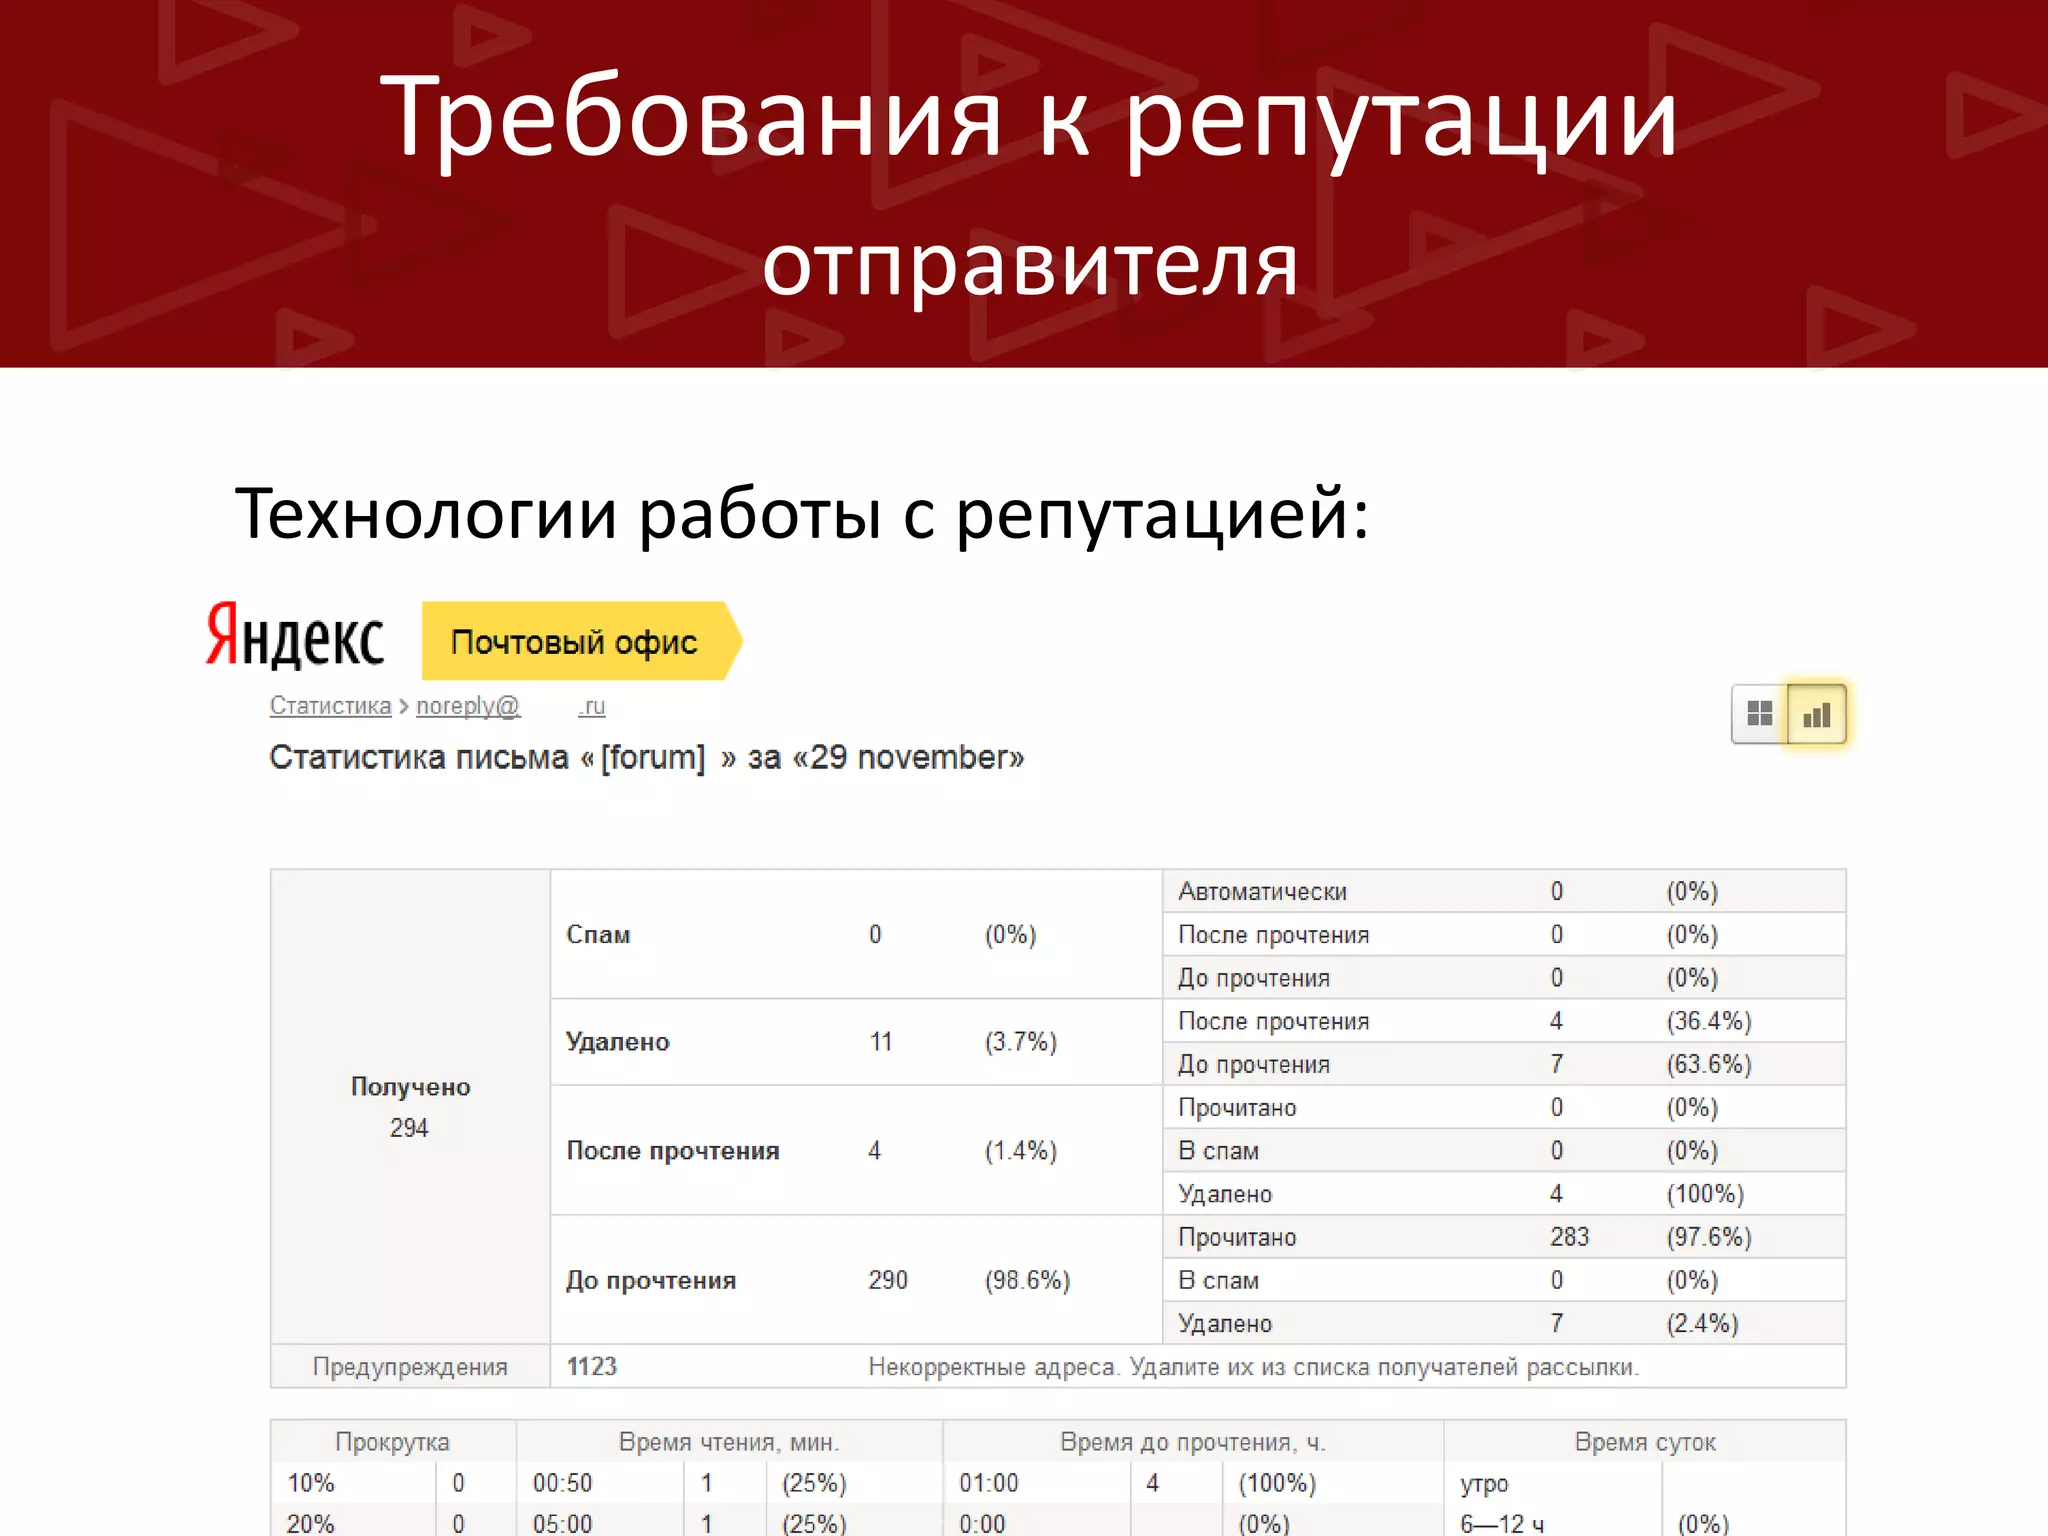Select the Удалено (100%) row
The height and width of the screenshot is (1536, 2048).
coord(1504,1194)
